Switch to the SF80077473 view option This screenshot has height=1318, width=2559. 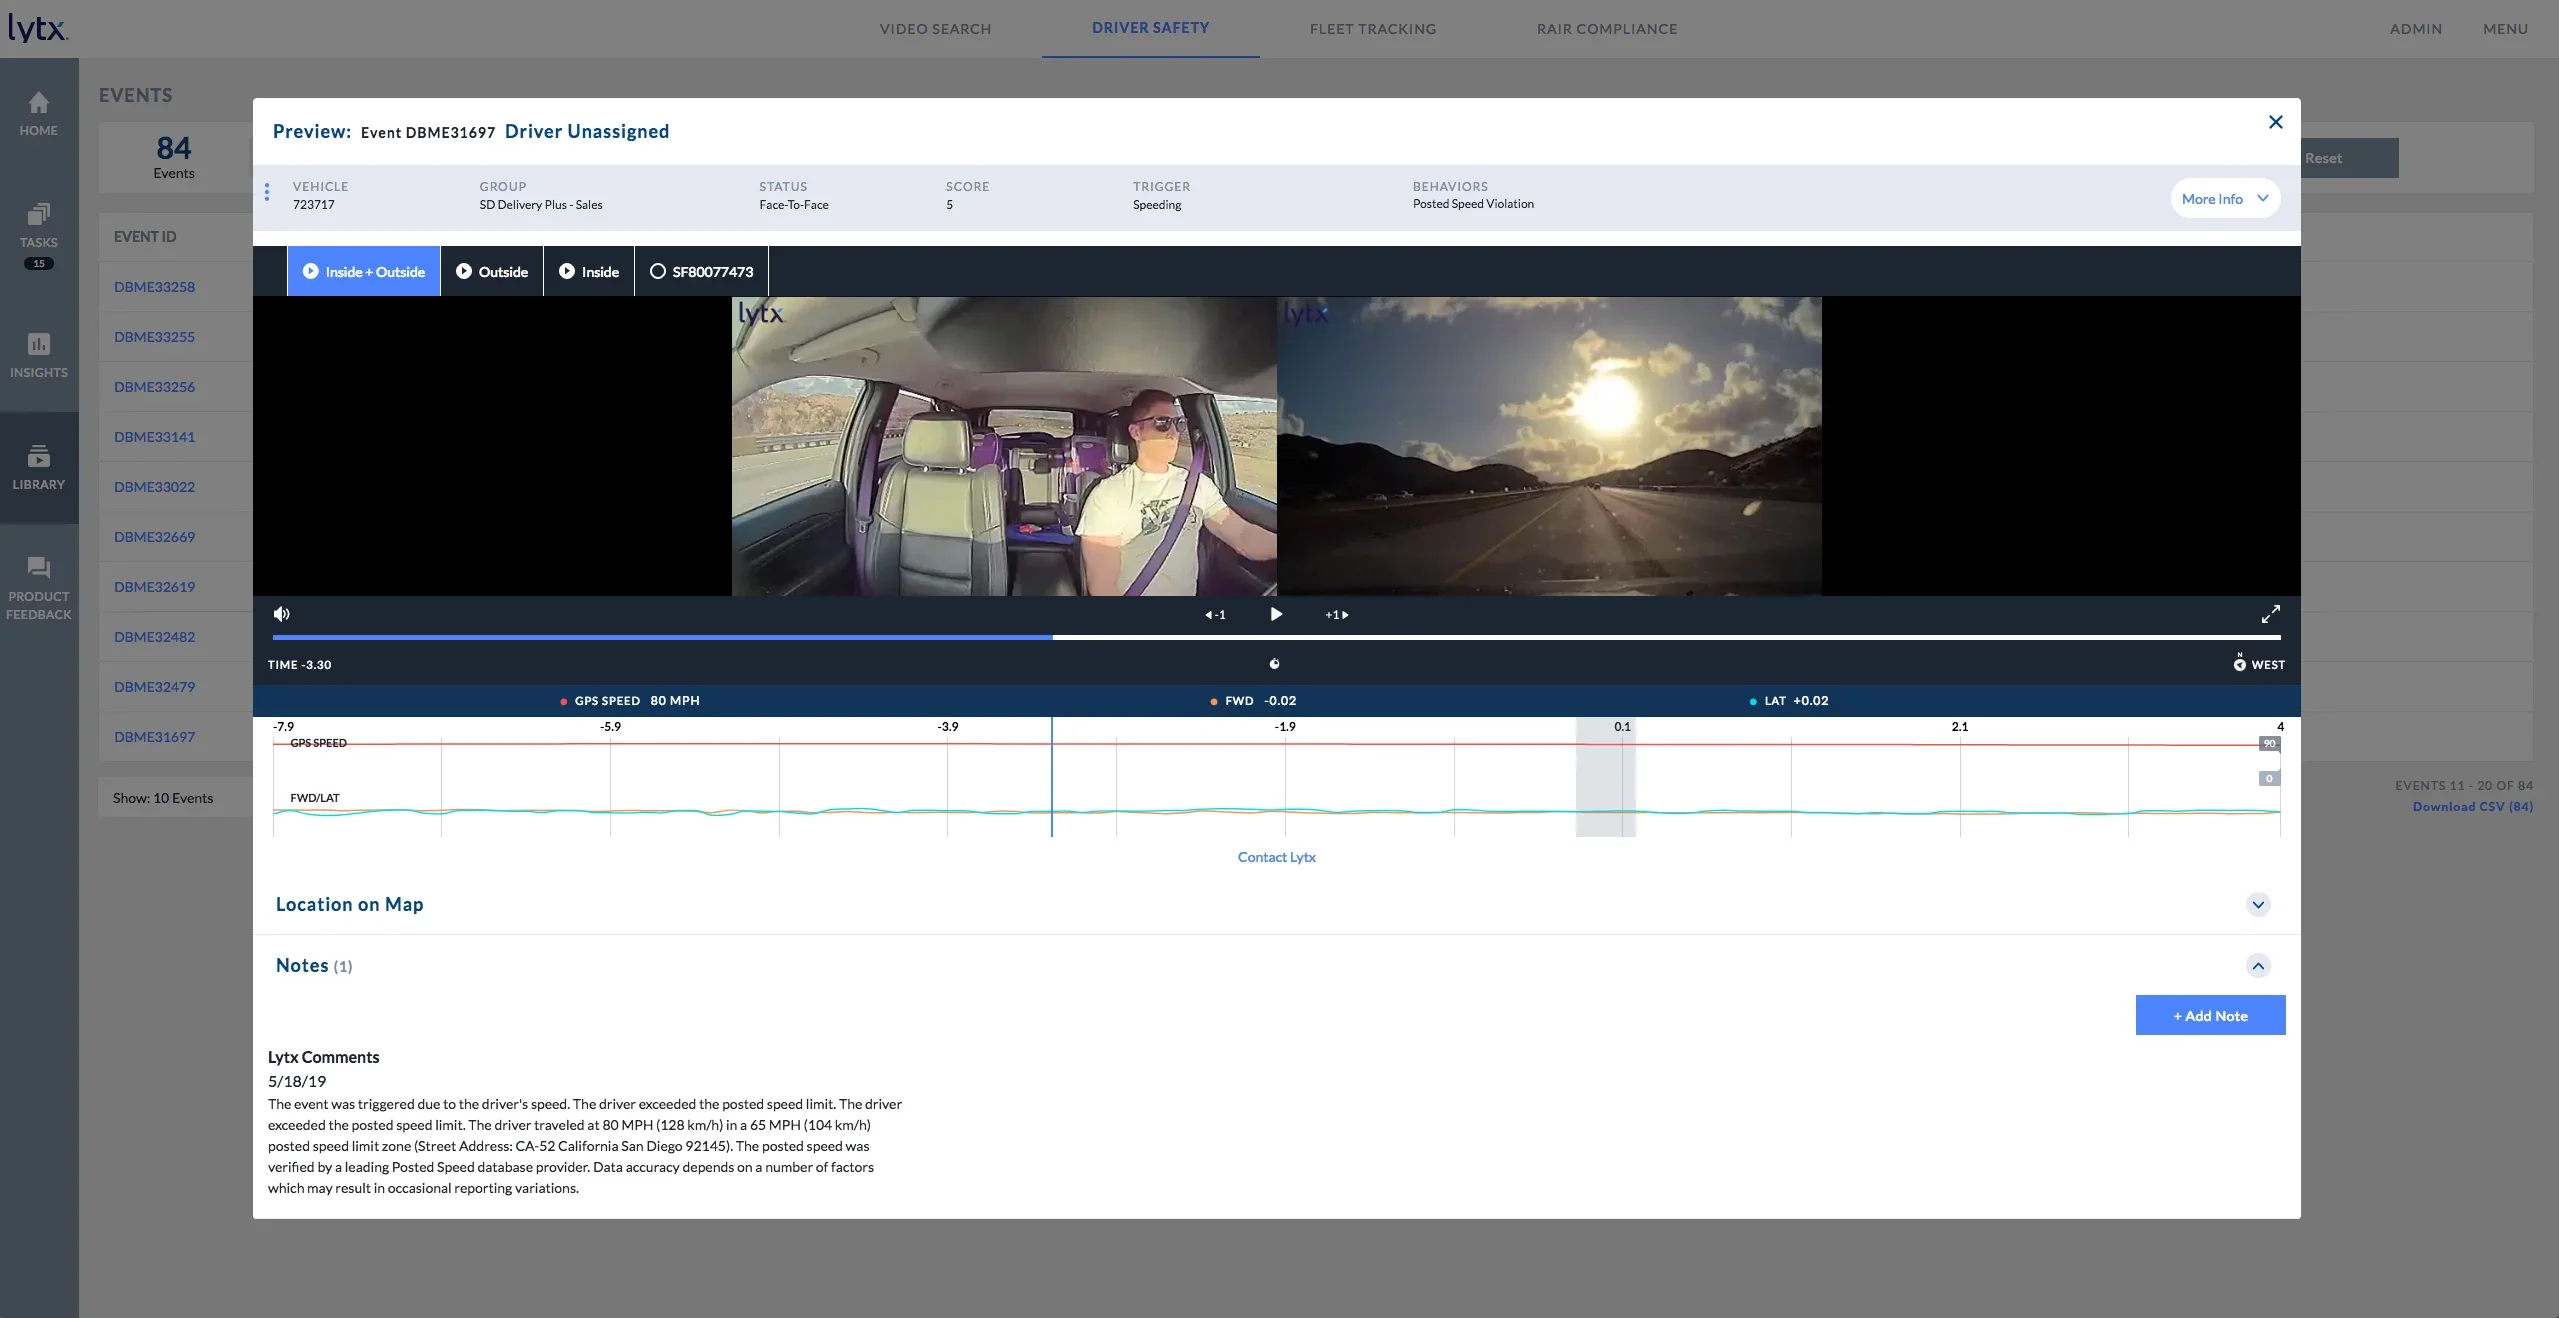701,271
